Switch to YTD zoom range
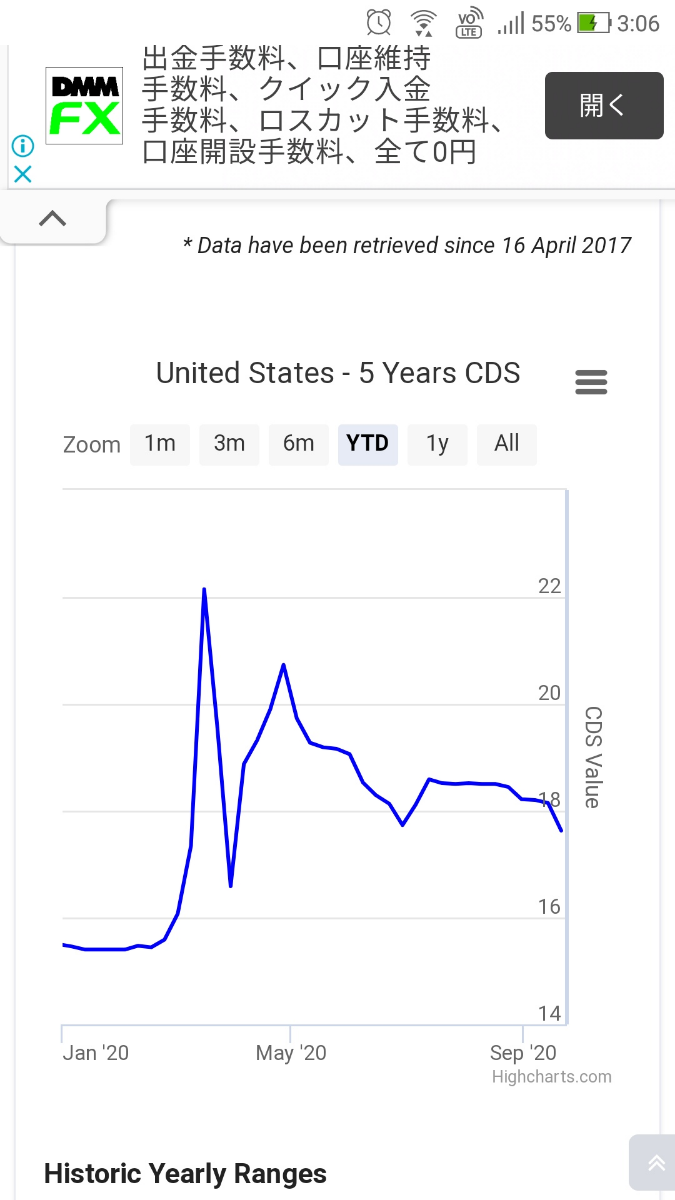This screenshot has width=675, height=1200. pos(368,444)
